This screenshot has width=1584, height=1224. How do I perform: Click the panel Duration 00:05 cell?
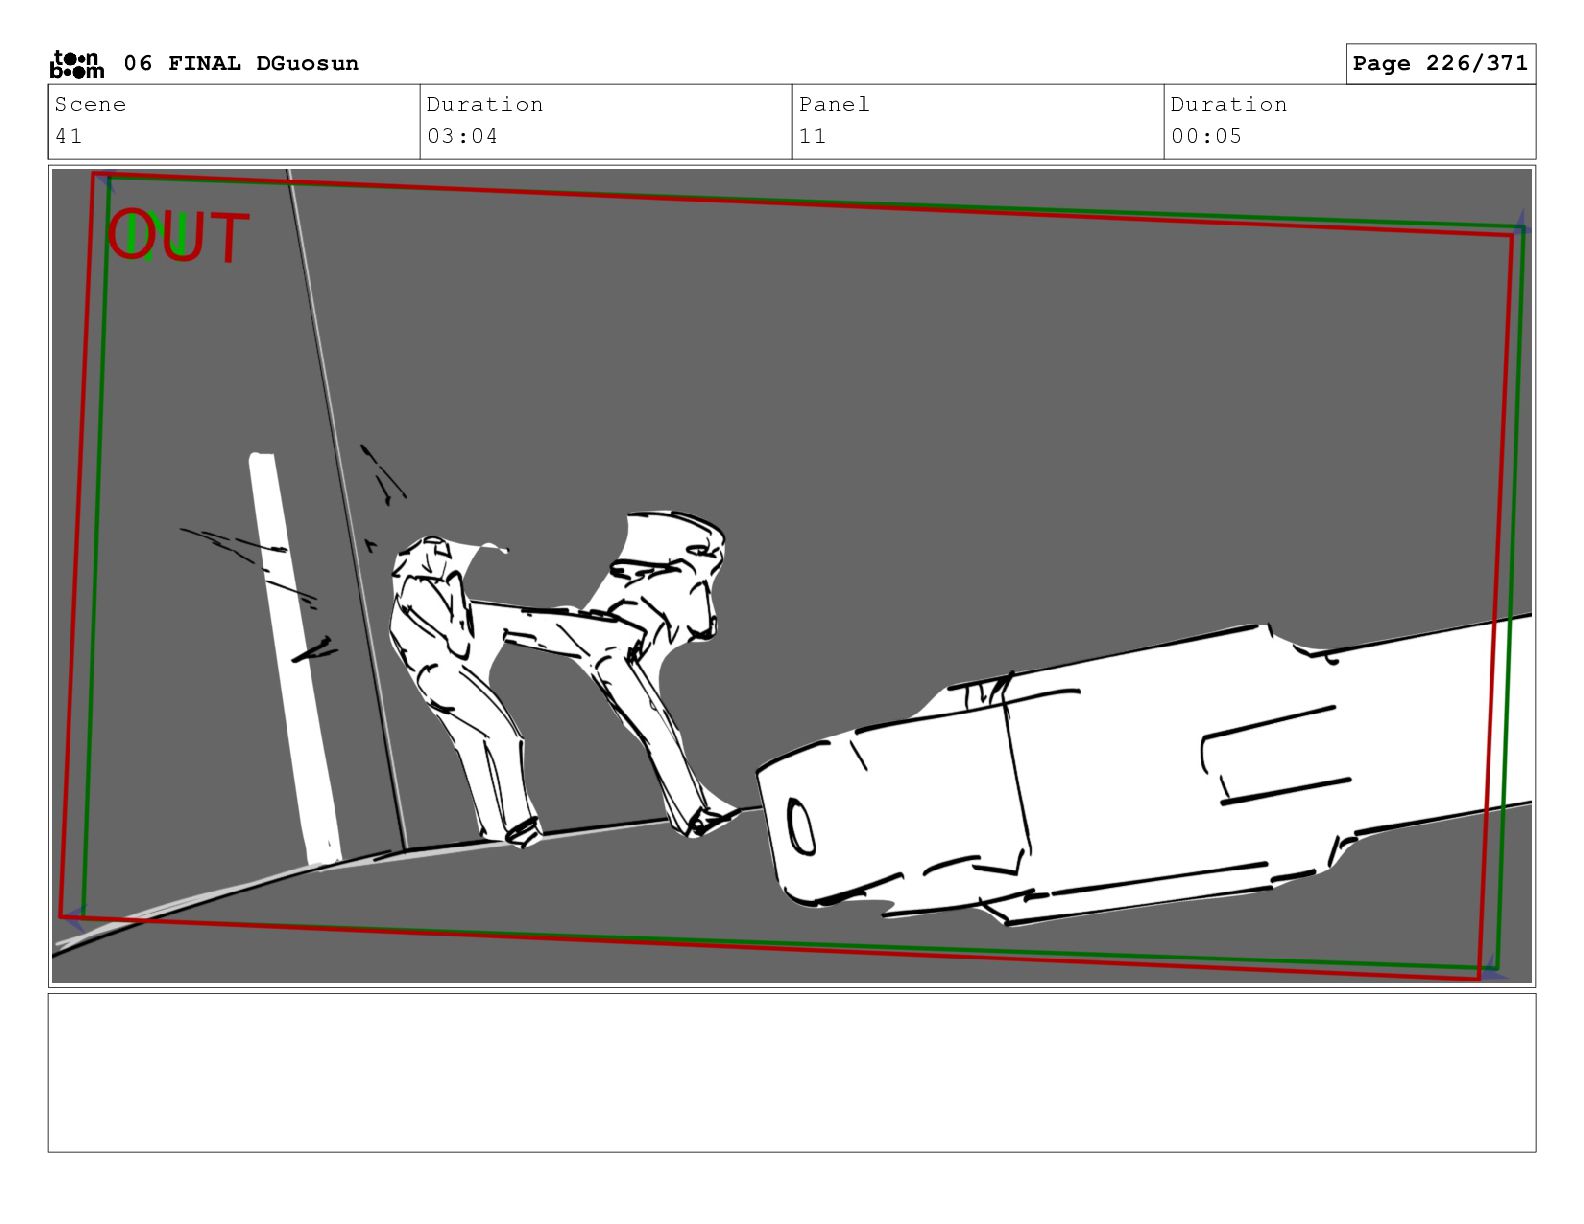pos(1349,121)
